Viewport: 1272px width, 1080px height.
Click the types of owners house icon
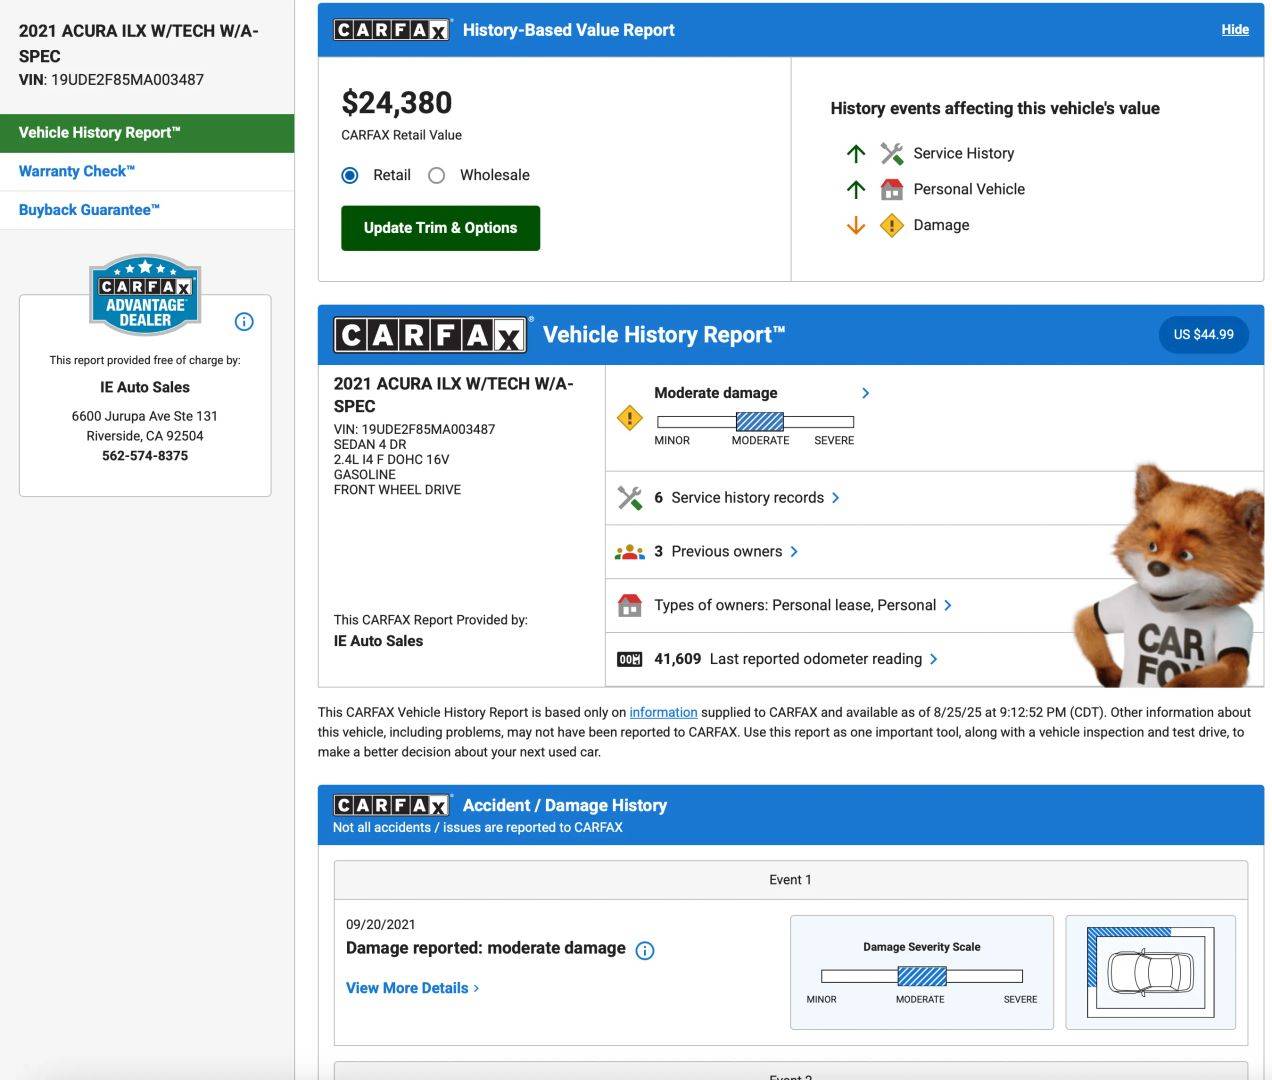click(x=630, y=605)
